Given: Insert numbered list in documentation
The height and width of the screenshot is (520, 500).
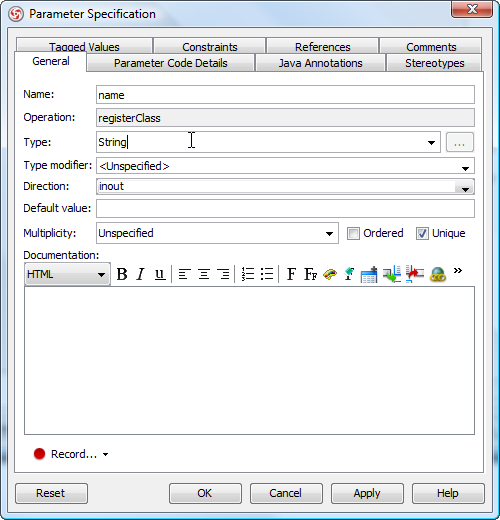Looking at the screenshot, I should pos(248,274).
